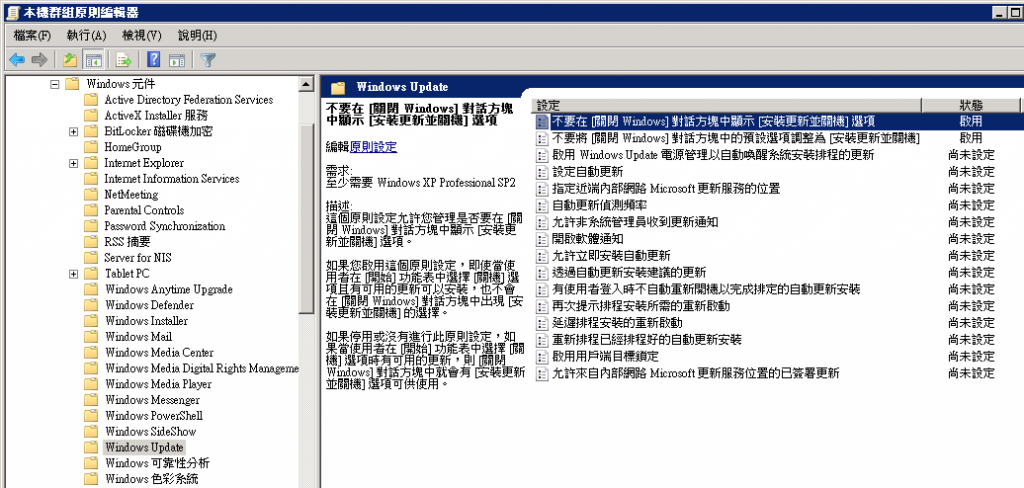Click the Forward arrow toolbar icon
Viewport: 1024px width, 488px height.
click(40, 60)
